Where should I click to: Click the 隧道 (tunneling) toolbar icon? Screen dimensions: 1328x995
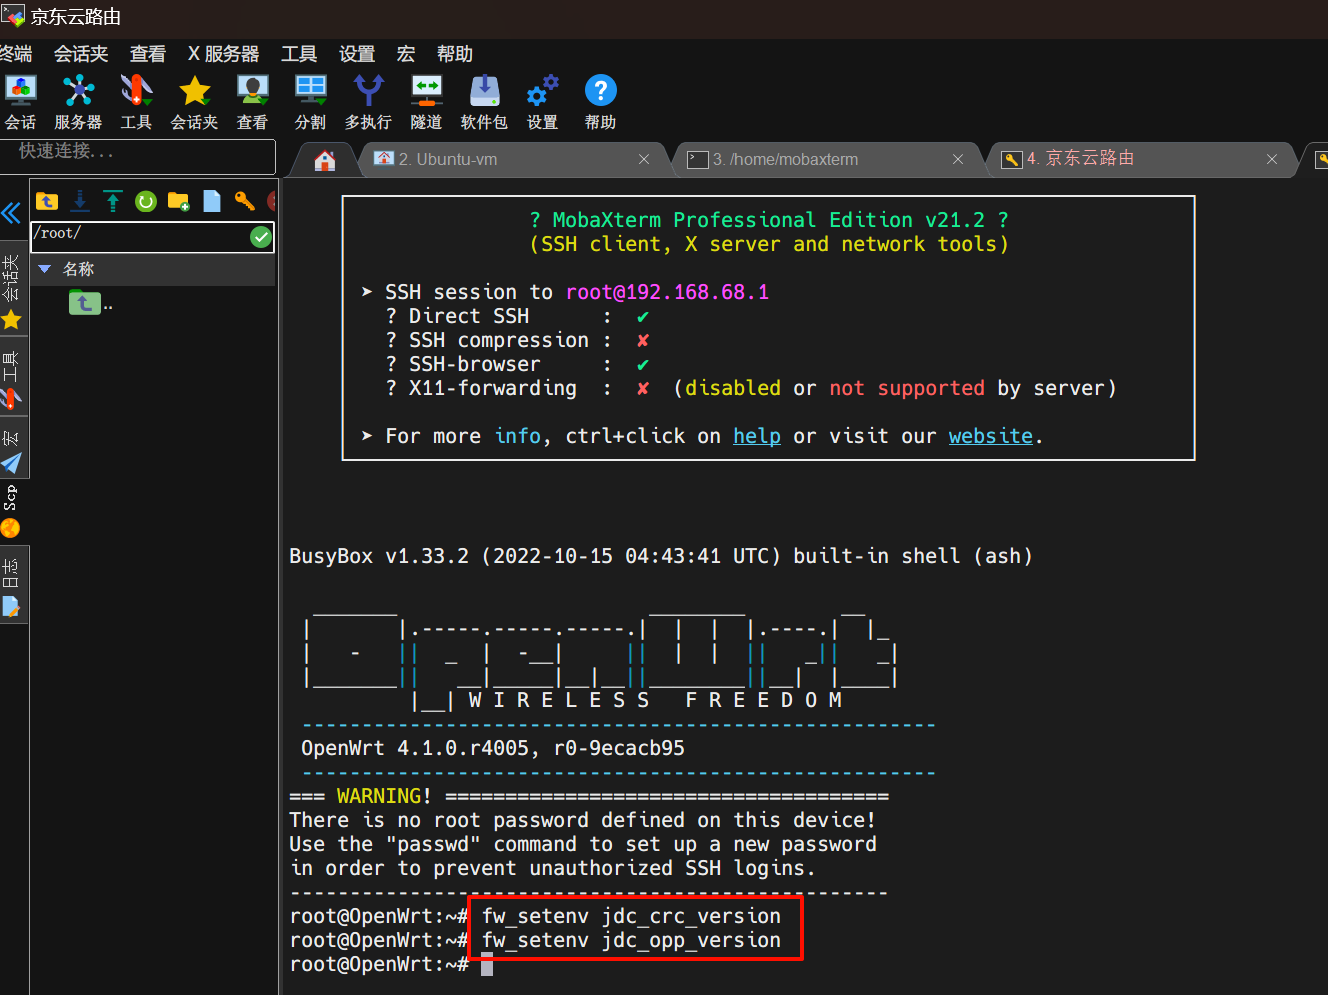pos(426,101)
